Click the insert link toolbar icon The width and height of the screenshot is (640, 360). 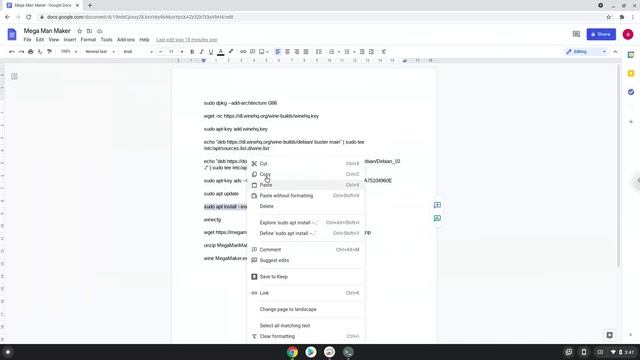coord(243,52)
